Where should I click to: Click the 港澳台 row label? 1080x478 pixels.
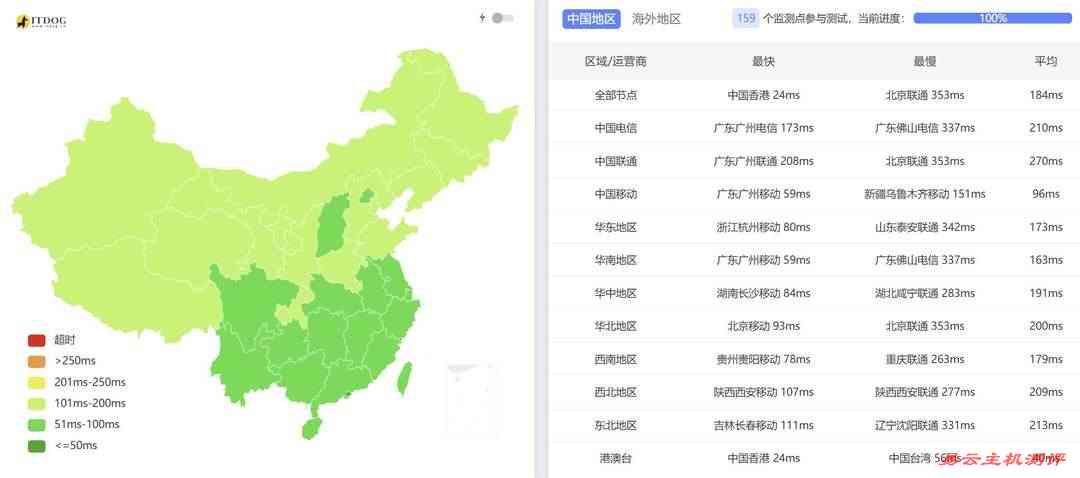[x=616, y=459]
